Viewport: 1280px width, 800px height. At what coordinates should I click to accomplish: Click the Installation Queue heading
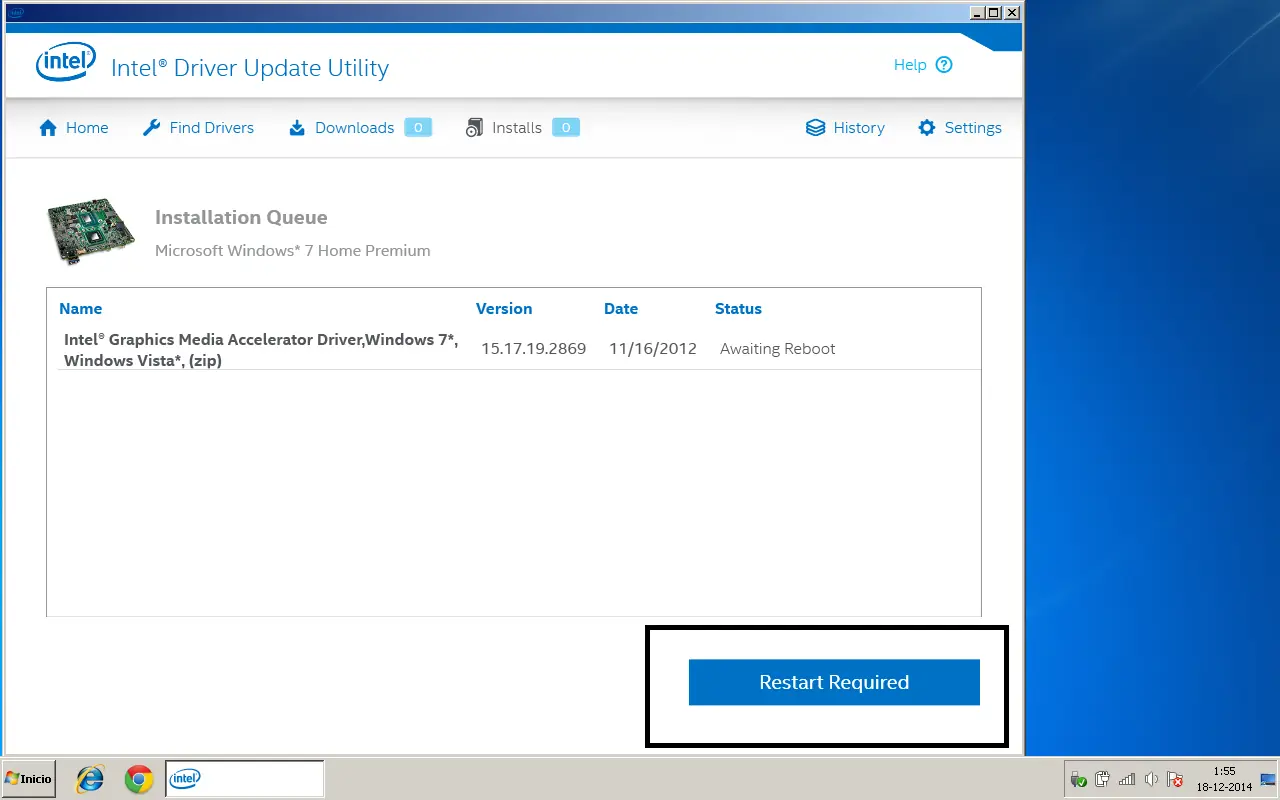[x=241, y=217]
